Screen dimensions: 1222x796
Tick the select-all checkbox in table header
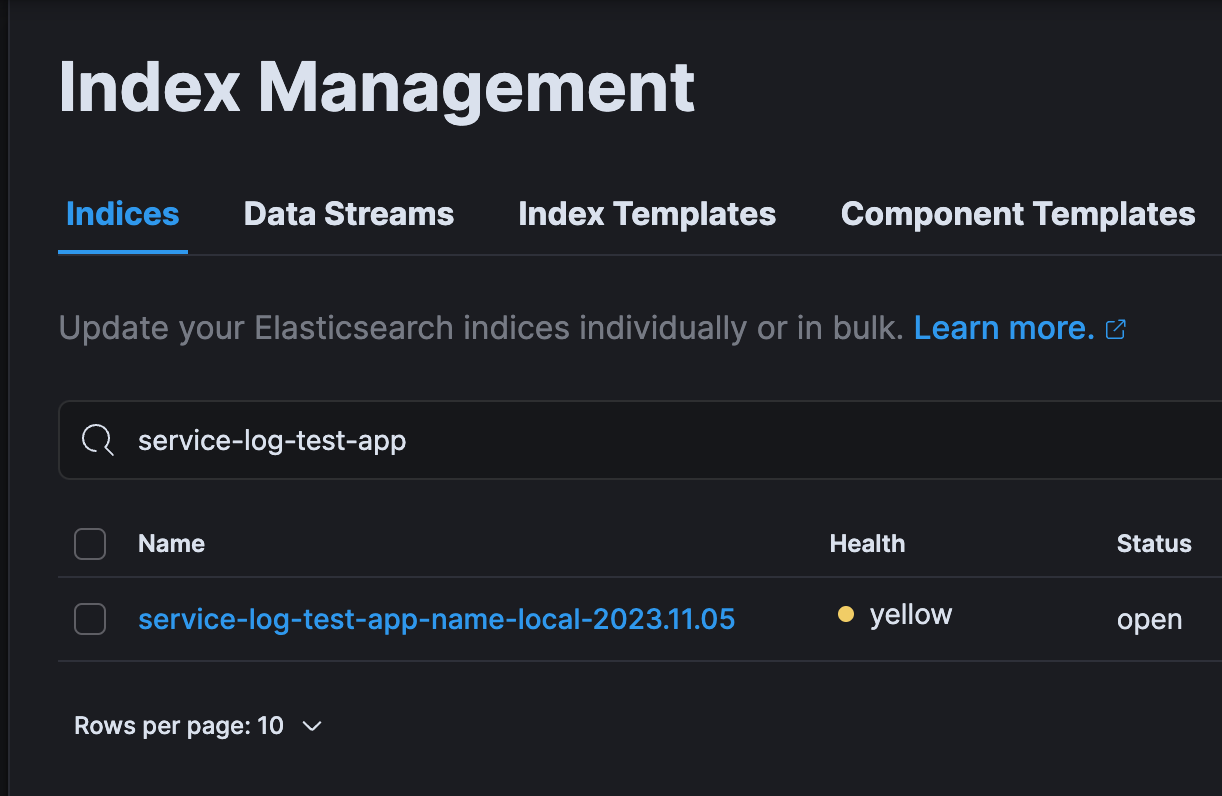90,544
